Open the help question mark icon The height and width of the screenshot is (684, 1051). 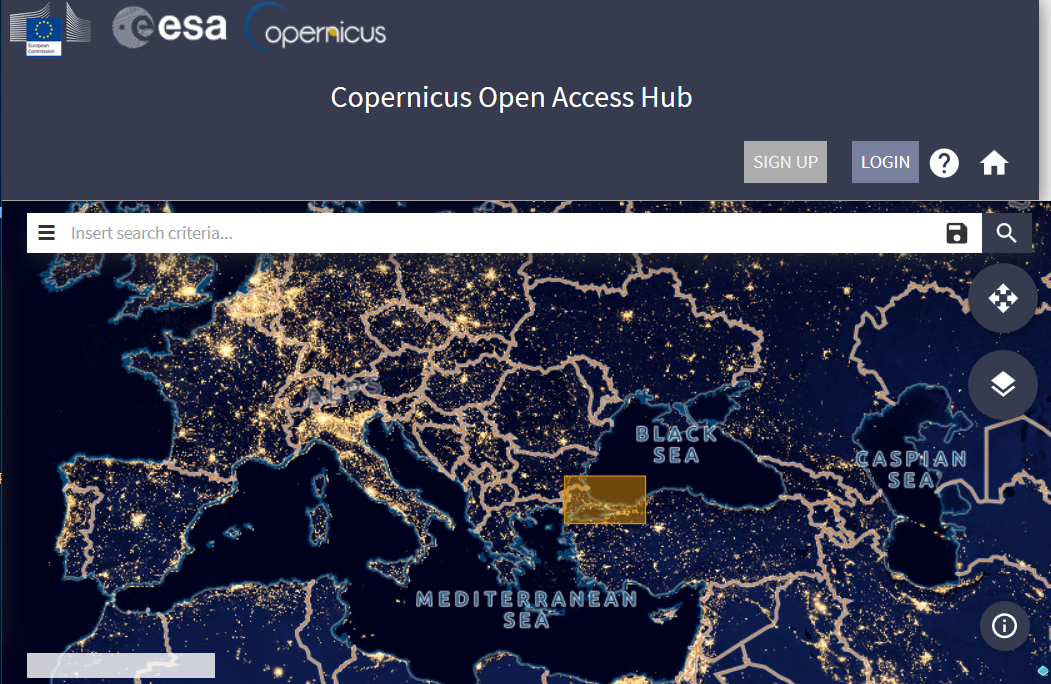coord(944,163)
